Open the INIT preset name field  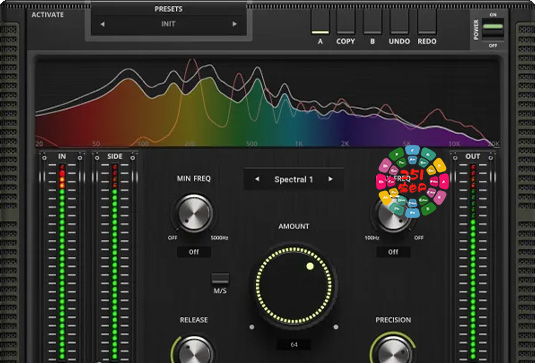[168, 24]
